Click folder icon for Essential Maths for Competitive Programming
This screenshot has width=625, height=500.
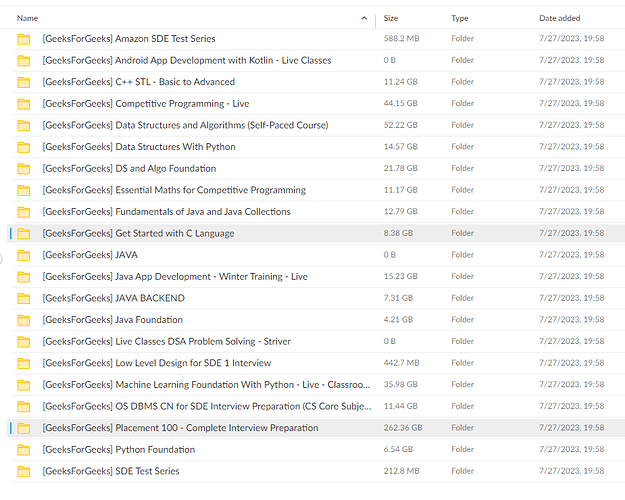point(24,190)
